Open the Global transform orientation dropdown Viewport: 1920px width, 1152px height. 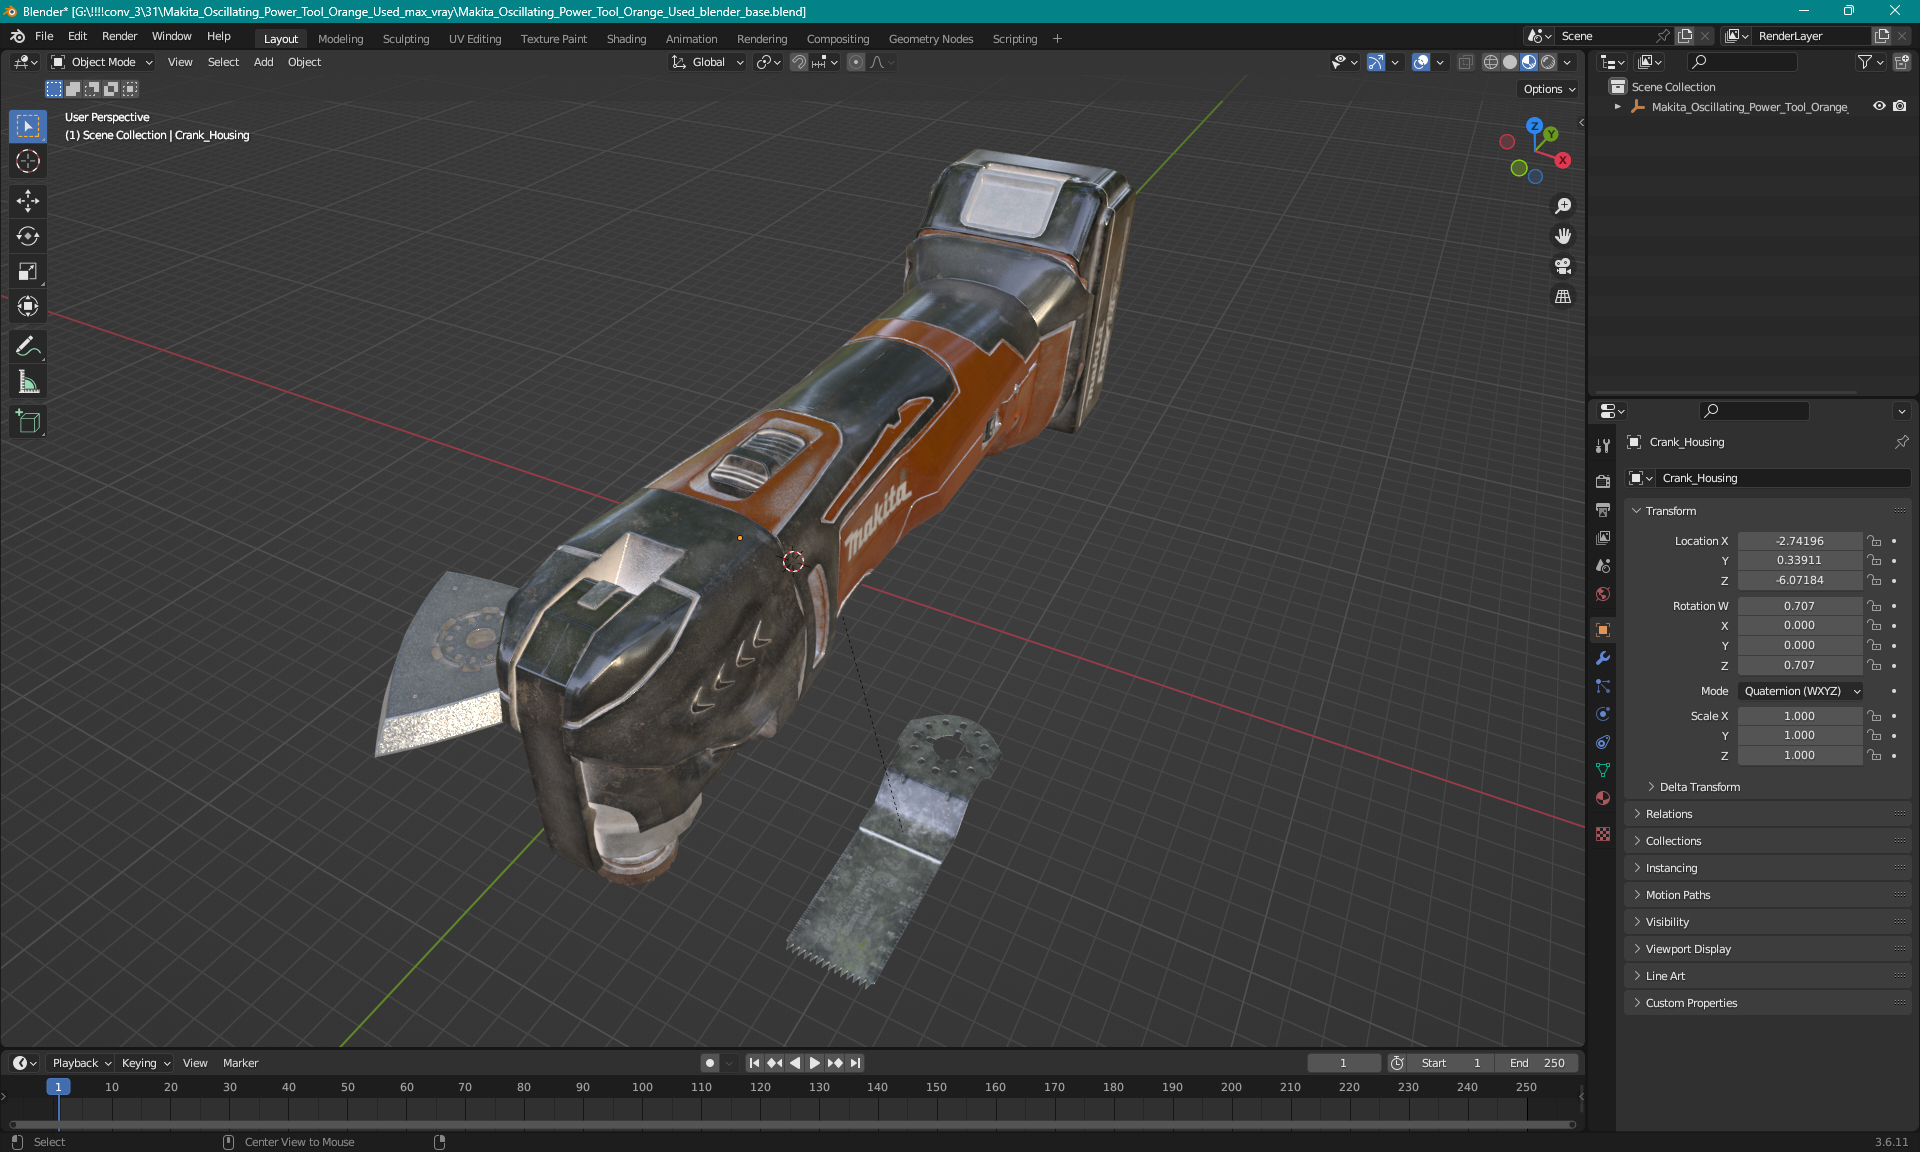tap(708, 62)
